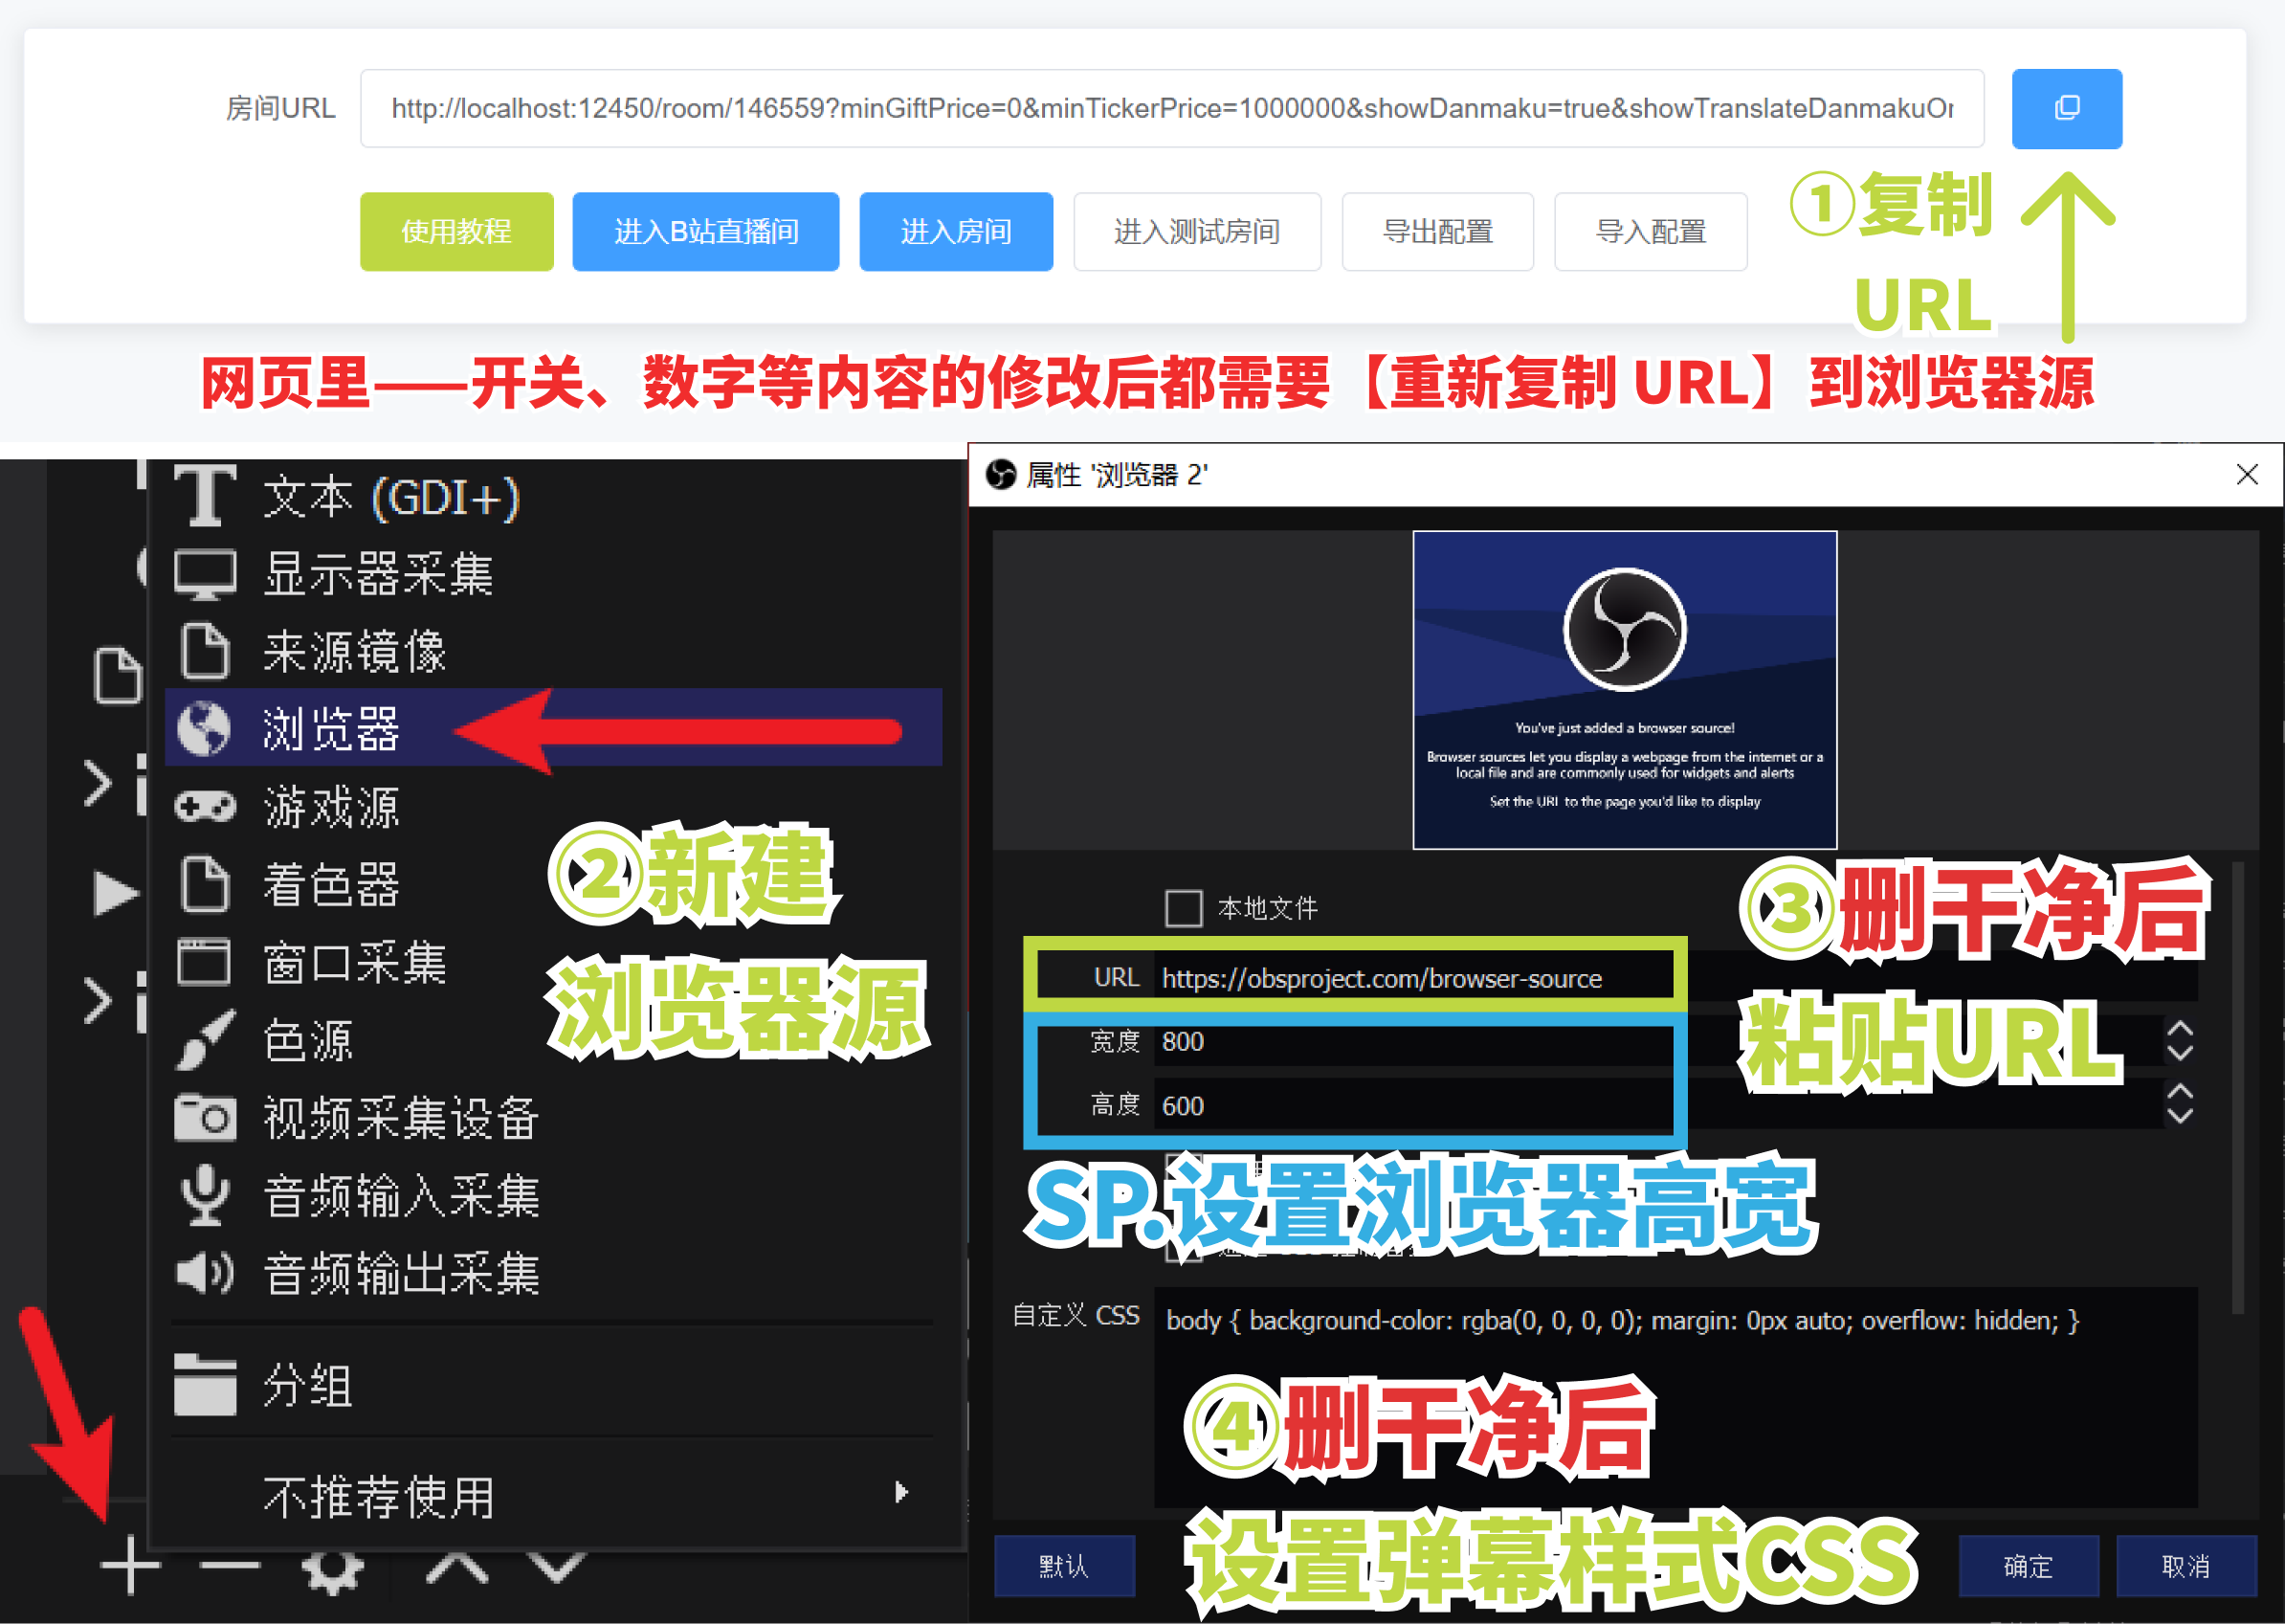Select 浏览器 browser source entry
The height and width of the screenshot is (1624, 2285).
pos(330,727)
